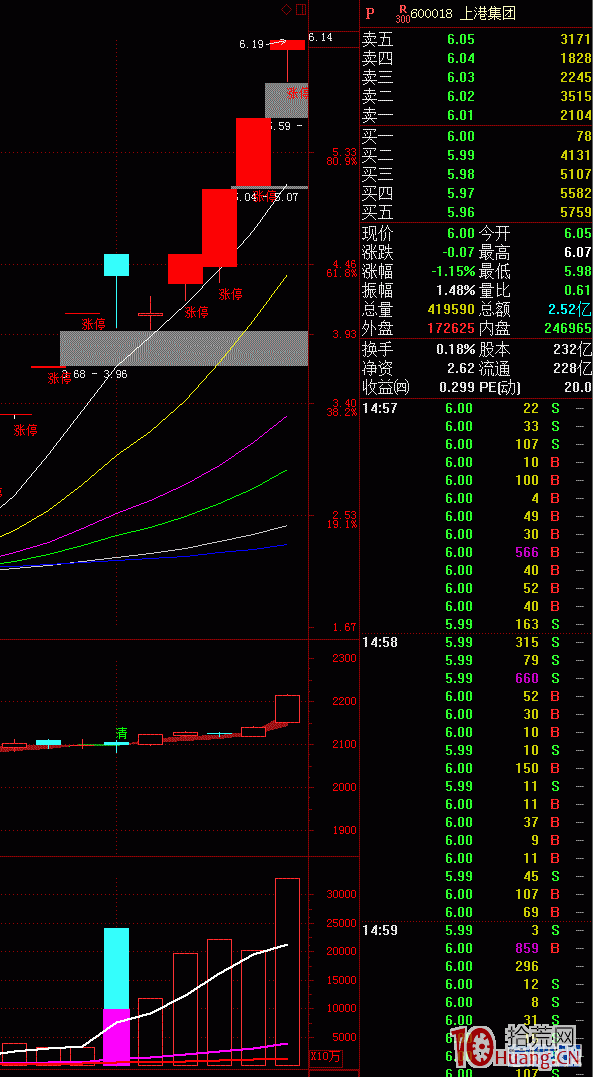
Task: Click the 14:59 timestamp in tick list
Action: 379,930
